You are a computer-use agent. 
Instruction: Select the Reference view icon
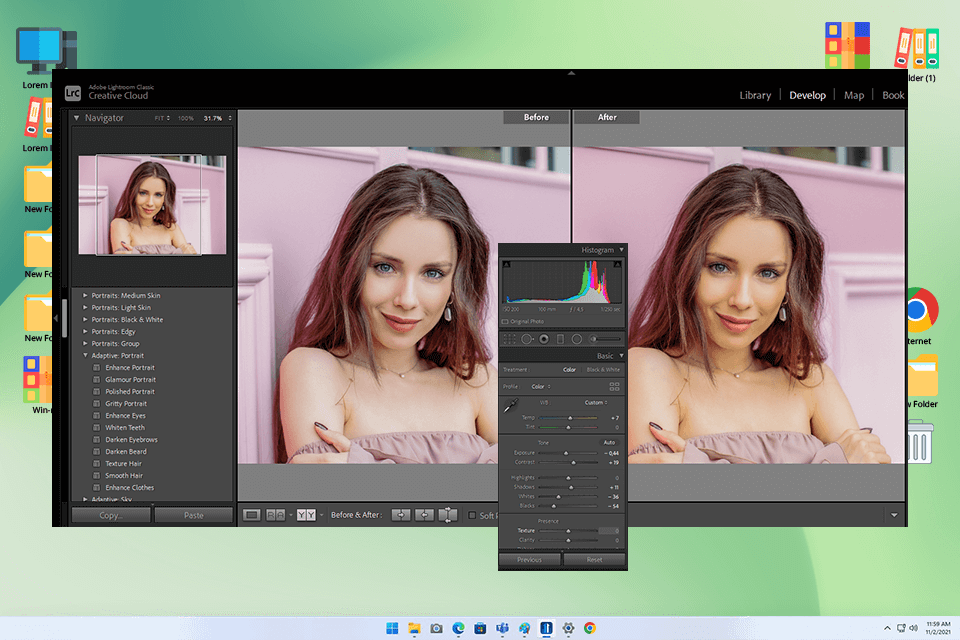276,515
